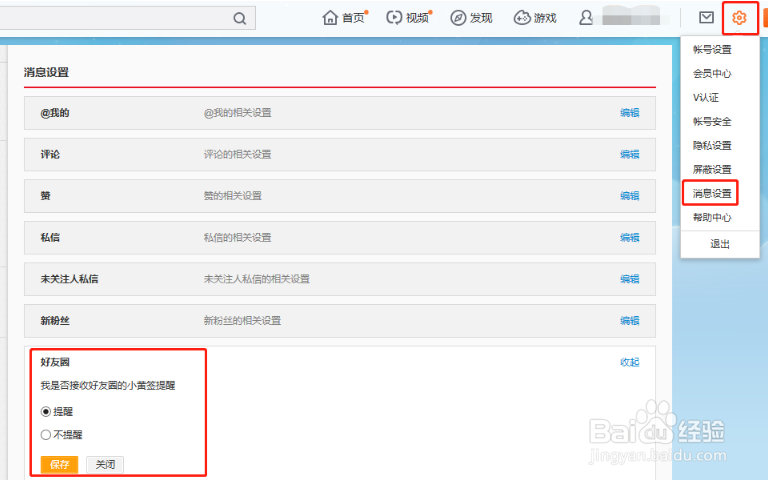Image resolution: width=768 pixels, height=482 pixels.
Task: Click the @我的相关设置 description text
Action: tap(238, 113)
